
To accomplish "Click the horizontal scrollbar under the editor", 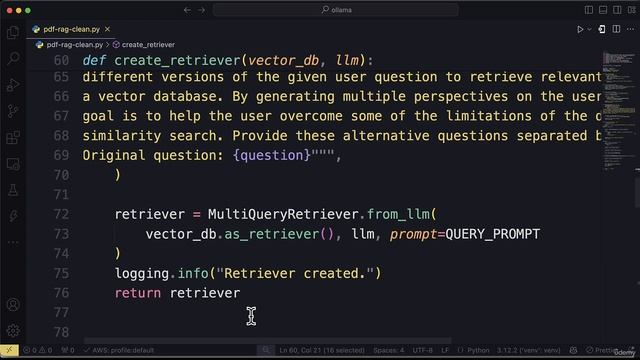I will click(x=267, y=340).
